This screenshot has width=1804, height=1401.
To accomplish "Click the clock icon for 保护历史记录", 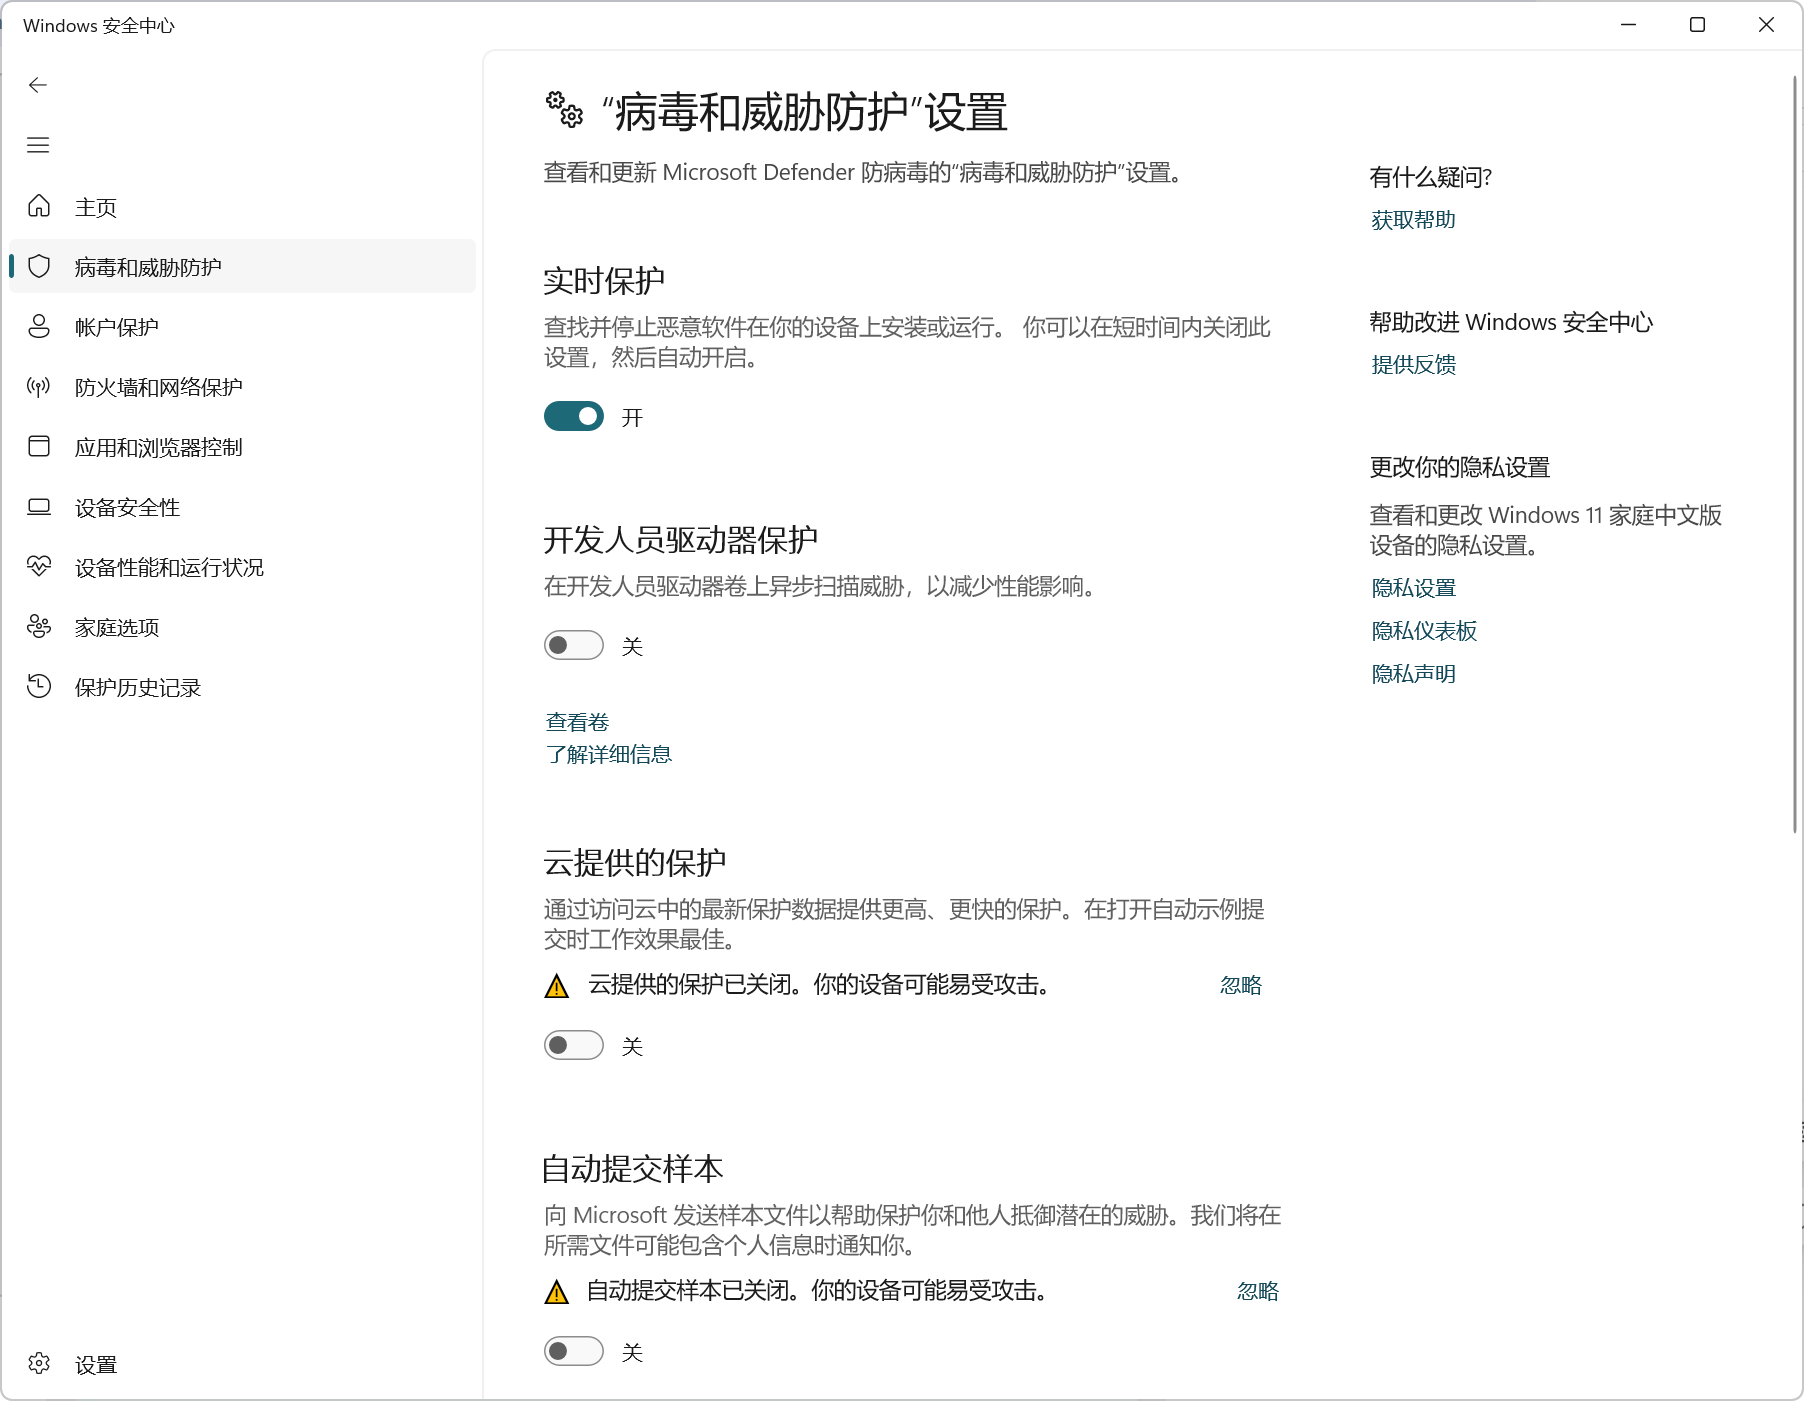I will (39, 686).
